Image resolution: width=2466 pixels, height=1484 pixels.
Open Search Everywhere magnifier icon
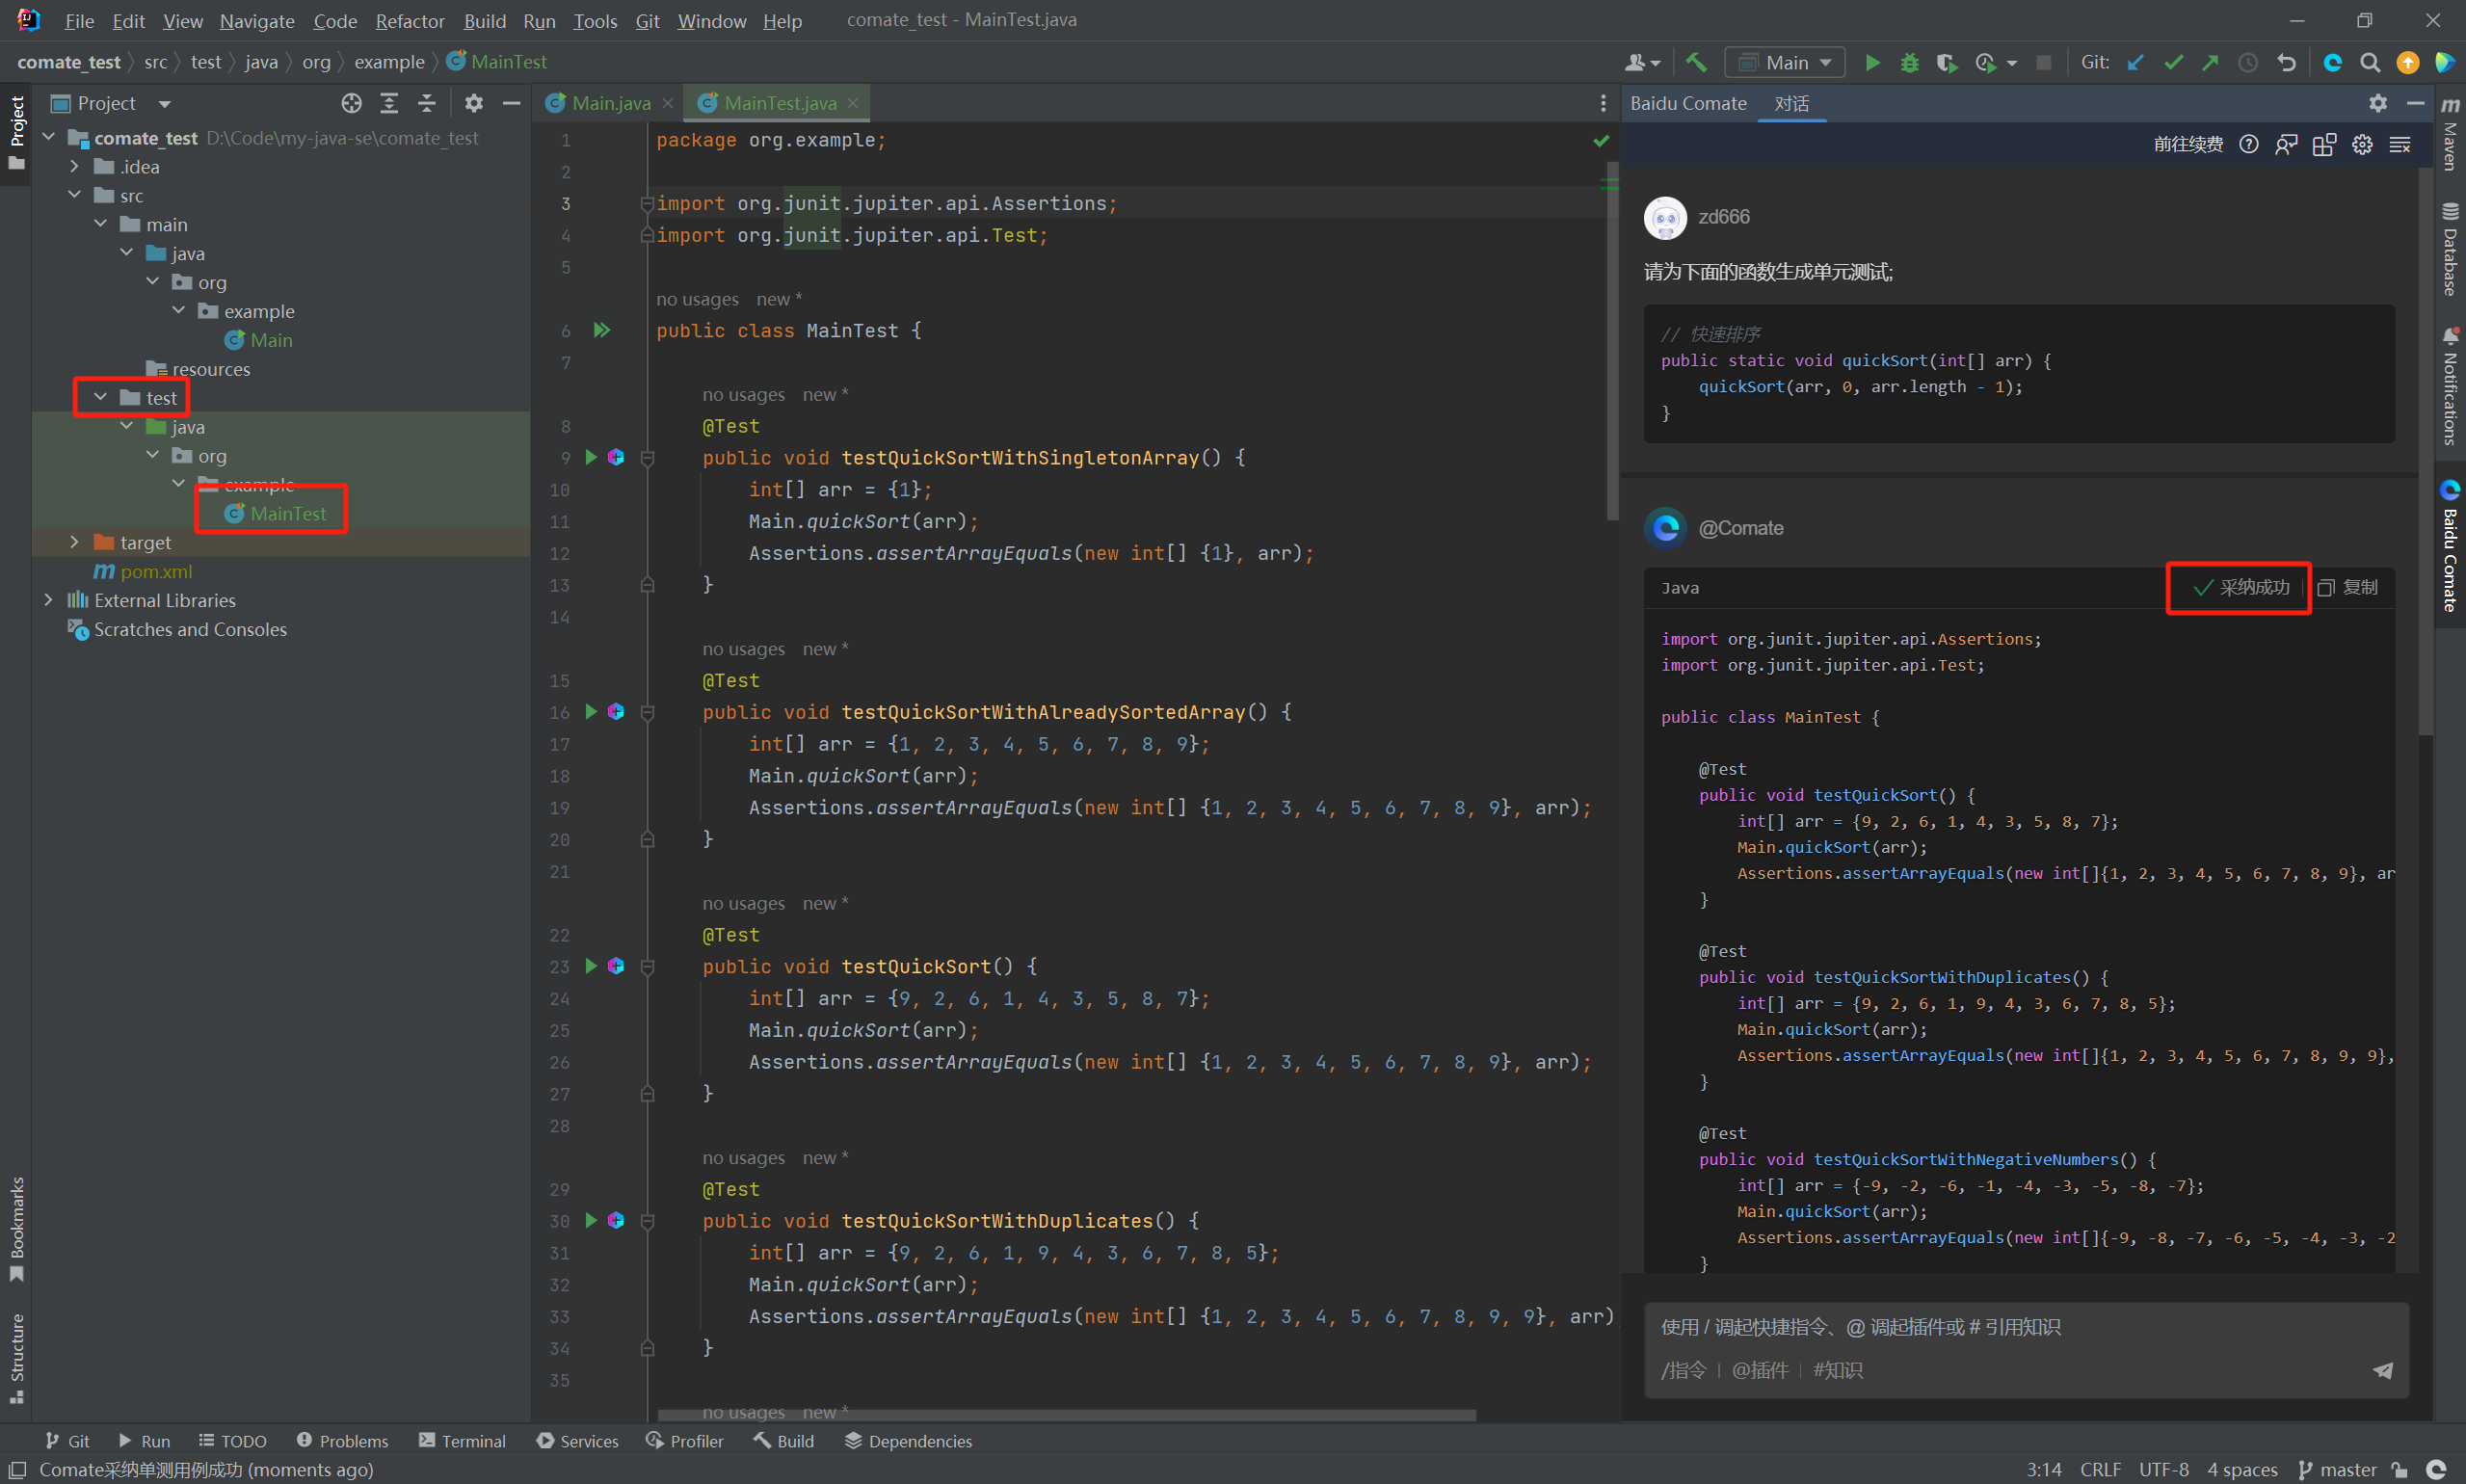[2369, 63]
